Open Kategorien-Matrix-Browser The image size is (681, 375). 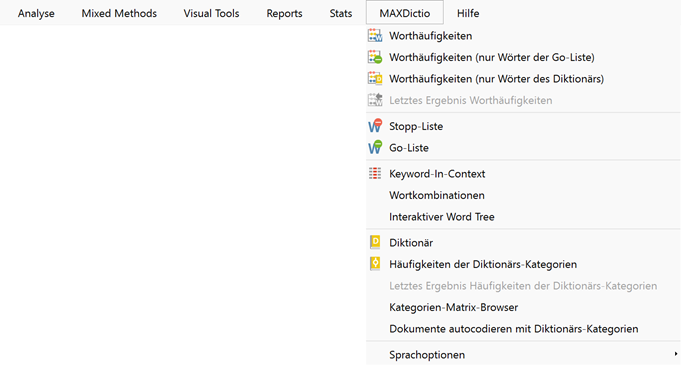click(x=453, y=307)
